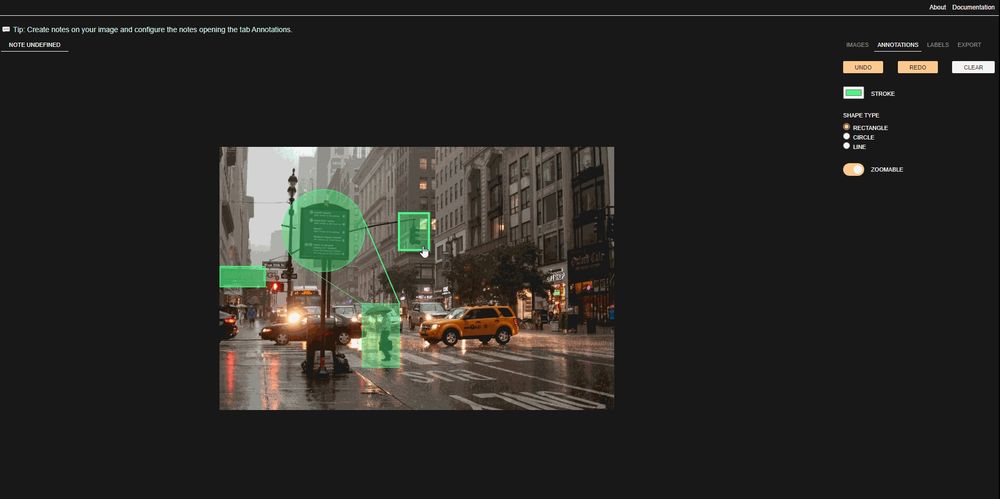Click the rectangle annotation over the pedestrian
Screen dimensions: 1000x499
coord(381,336)
